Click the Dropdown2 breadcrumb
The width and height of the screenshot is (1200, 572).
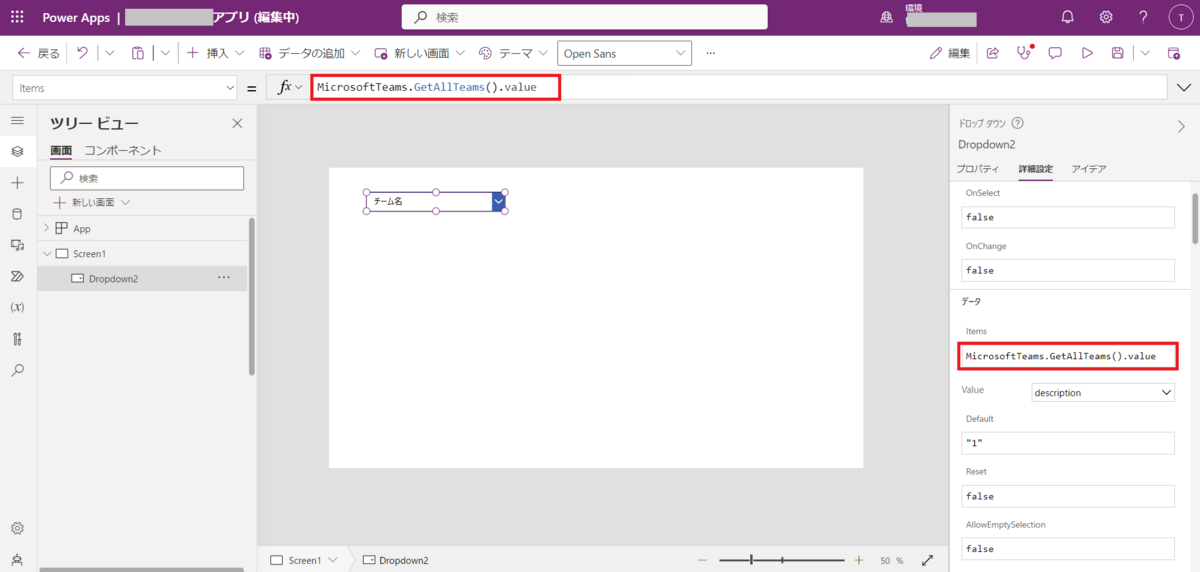(x=396, y=560)
